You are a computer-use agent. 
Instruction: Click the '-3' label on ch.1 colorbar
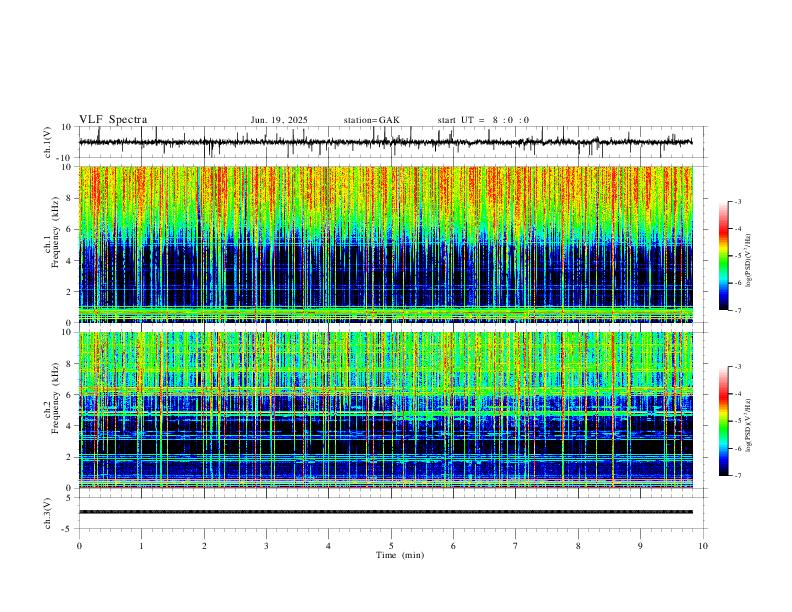click(x=737, y=201)
